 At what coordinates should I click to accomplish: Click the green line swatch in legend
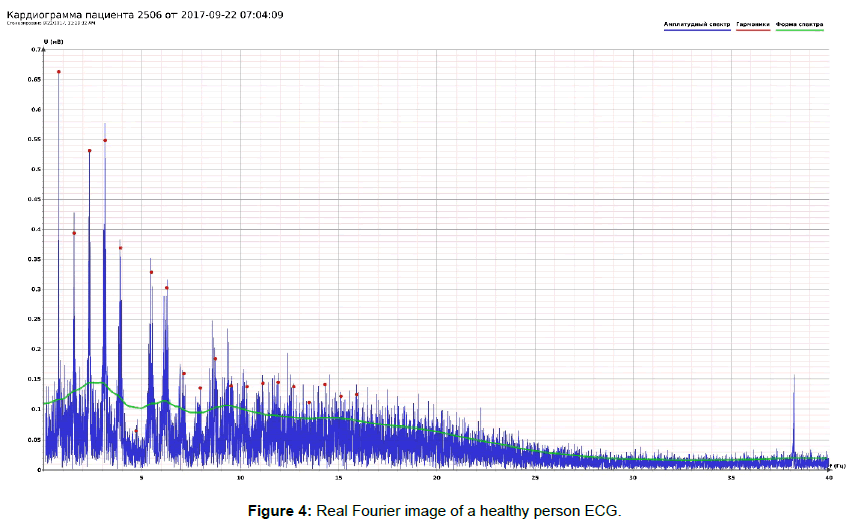tap(799, 30)
